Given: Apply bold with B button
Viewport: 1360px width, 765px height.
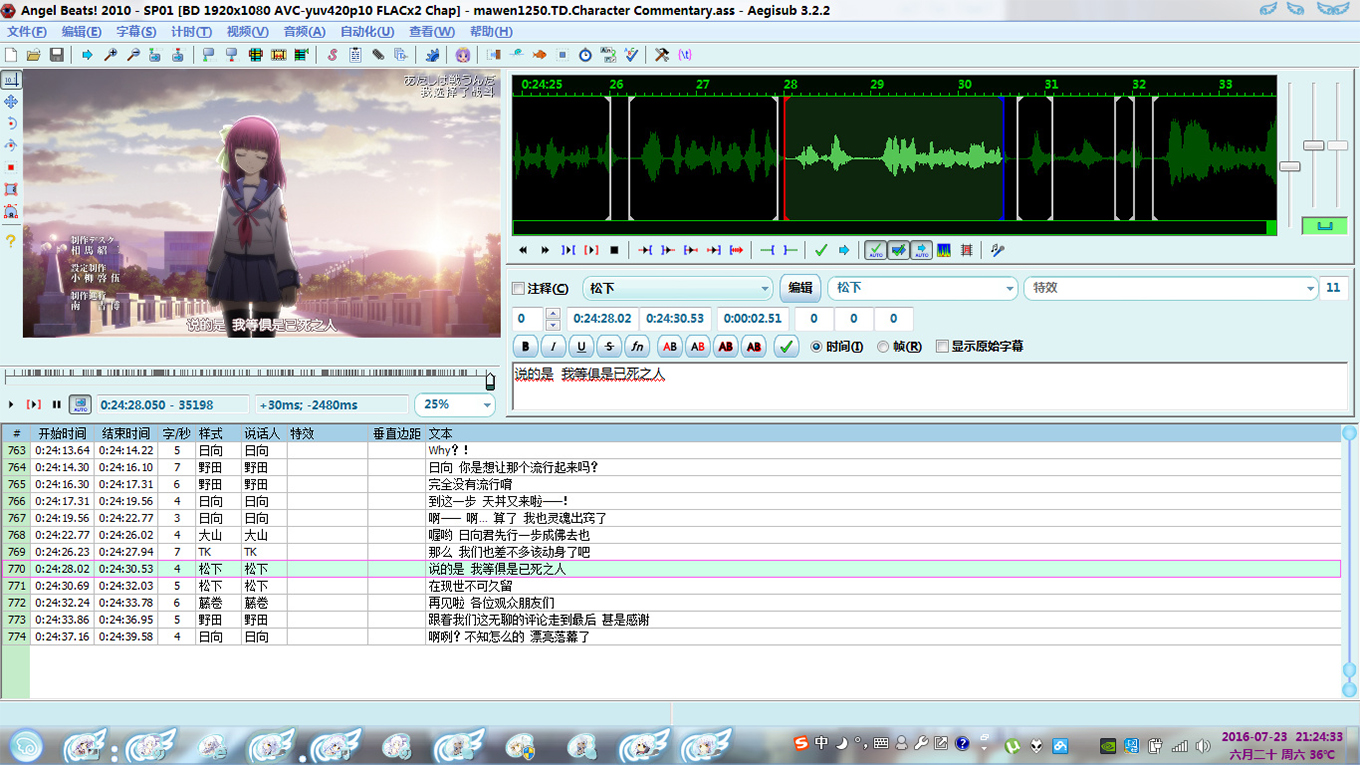Looking at the screenshot, I should point(525,346).
